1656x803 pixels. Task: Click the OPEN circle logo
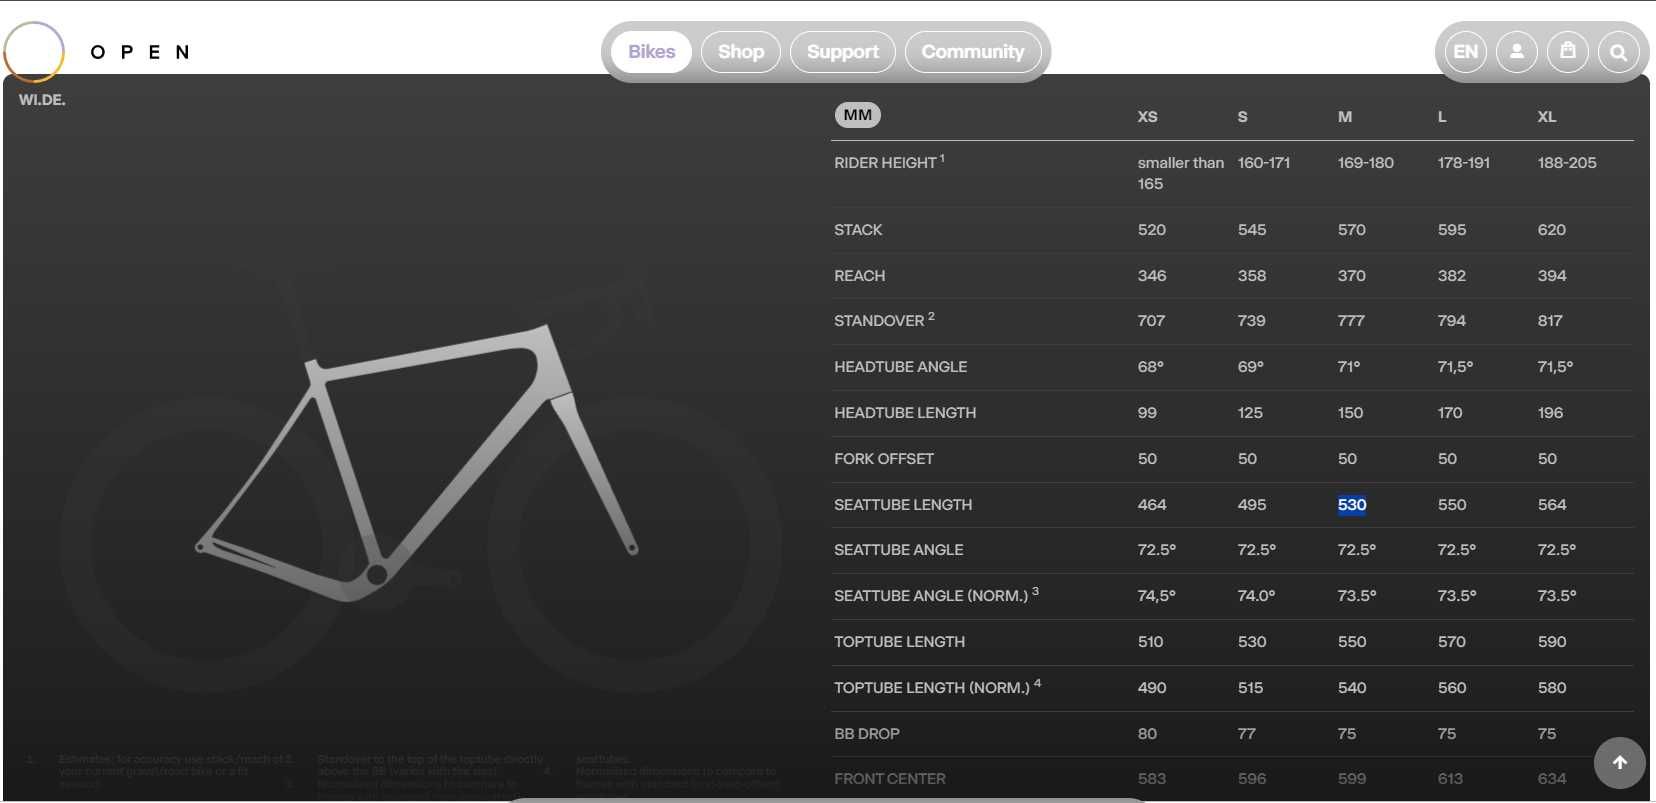[34, 51]
